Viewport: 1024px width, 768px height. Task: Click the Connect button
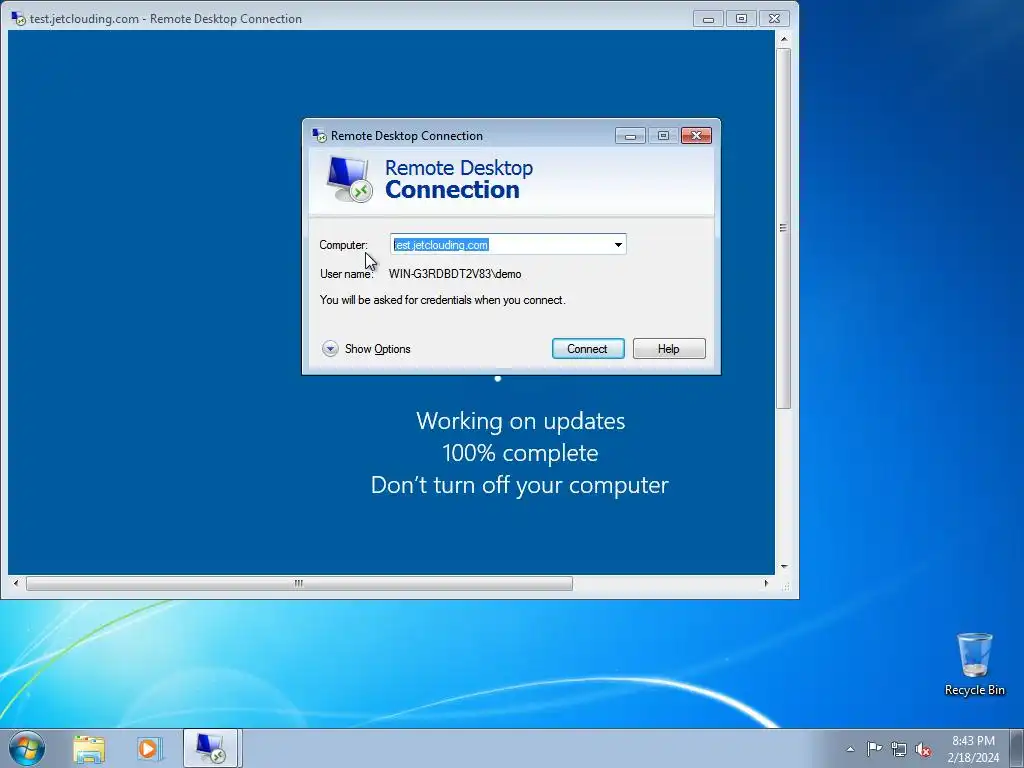click(x=588, y=349)
